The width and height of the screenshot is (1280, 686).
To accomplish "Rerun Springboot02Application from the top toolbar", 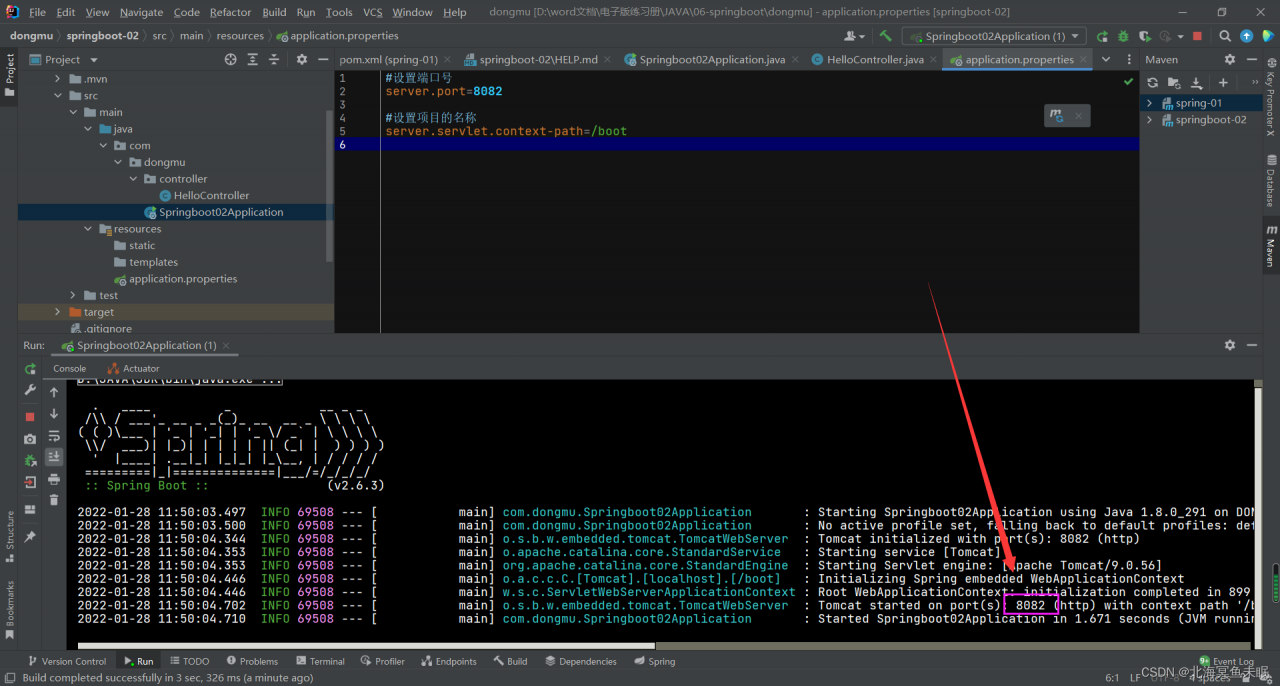I will click(x=1102, y=36).
